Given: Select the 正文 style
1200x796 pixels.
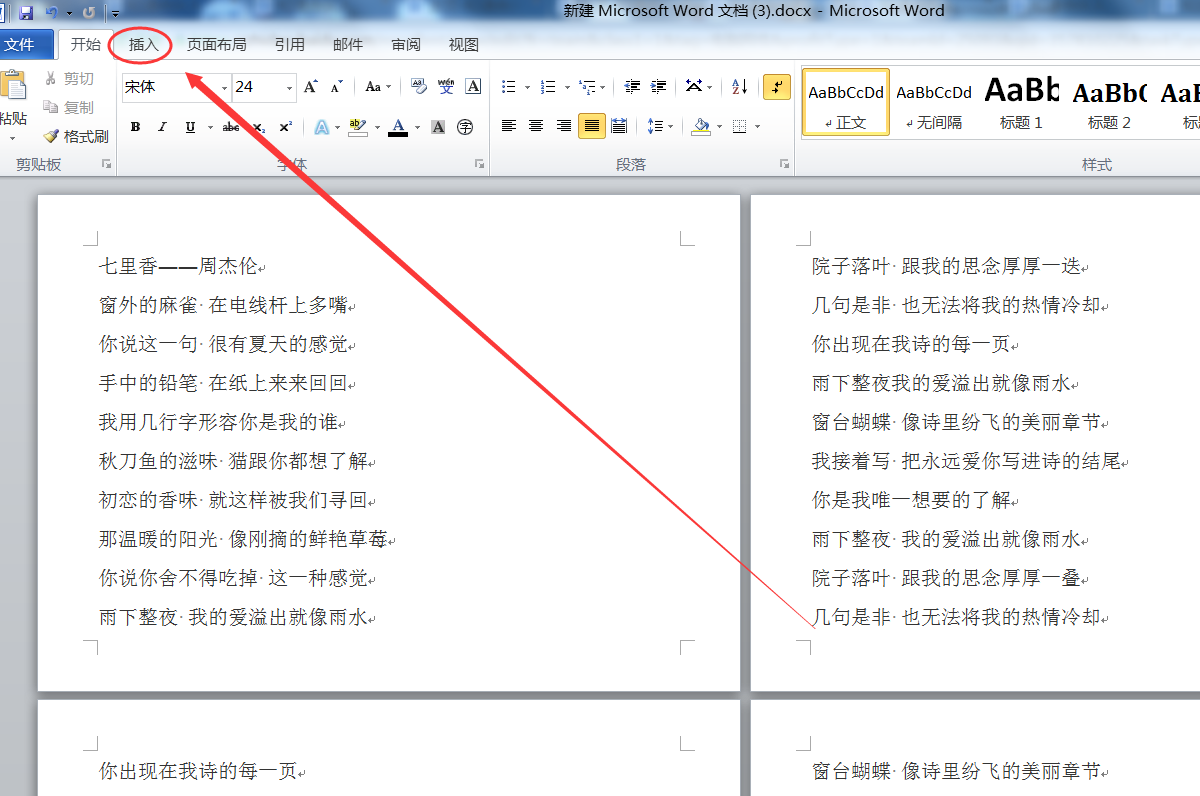Looking at the screenshot, I should click(x=846, y=103).
